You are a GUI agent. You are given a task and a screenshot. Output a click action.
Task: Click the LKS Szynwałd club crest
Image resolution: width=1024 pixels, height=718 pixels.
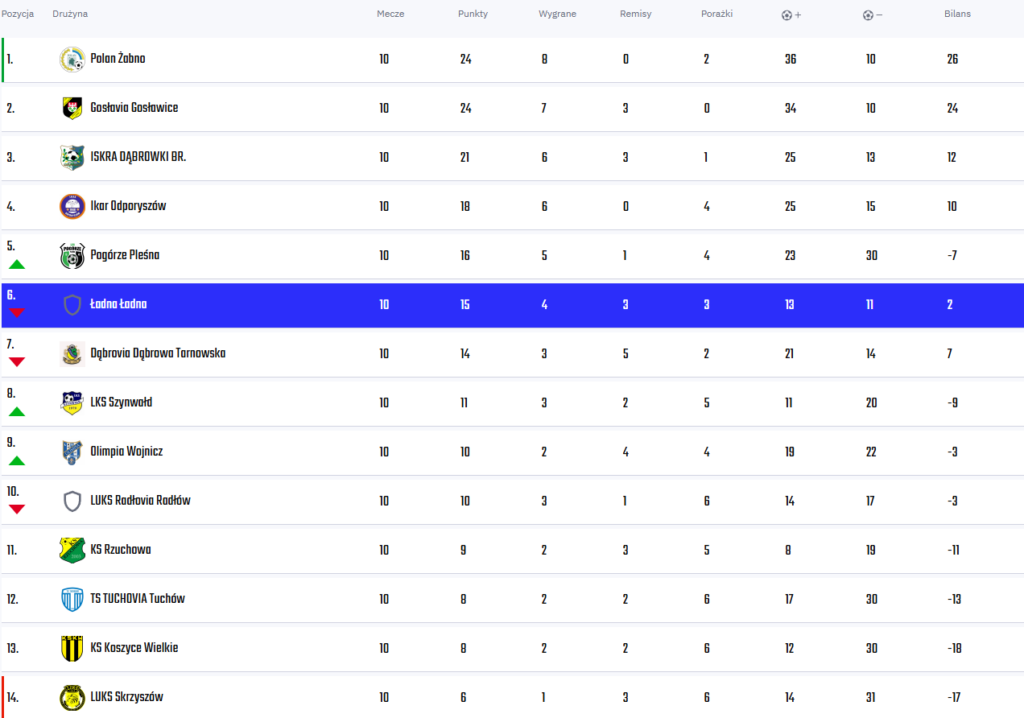point(72,402)
